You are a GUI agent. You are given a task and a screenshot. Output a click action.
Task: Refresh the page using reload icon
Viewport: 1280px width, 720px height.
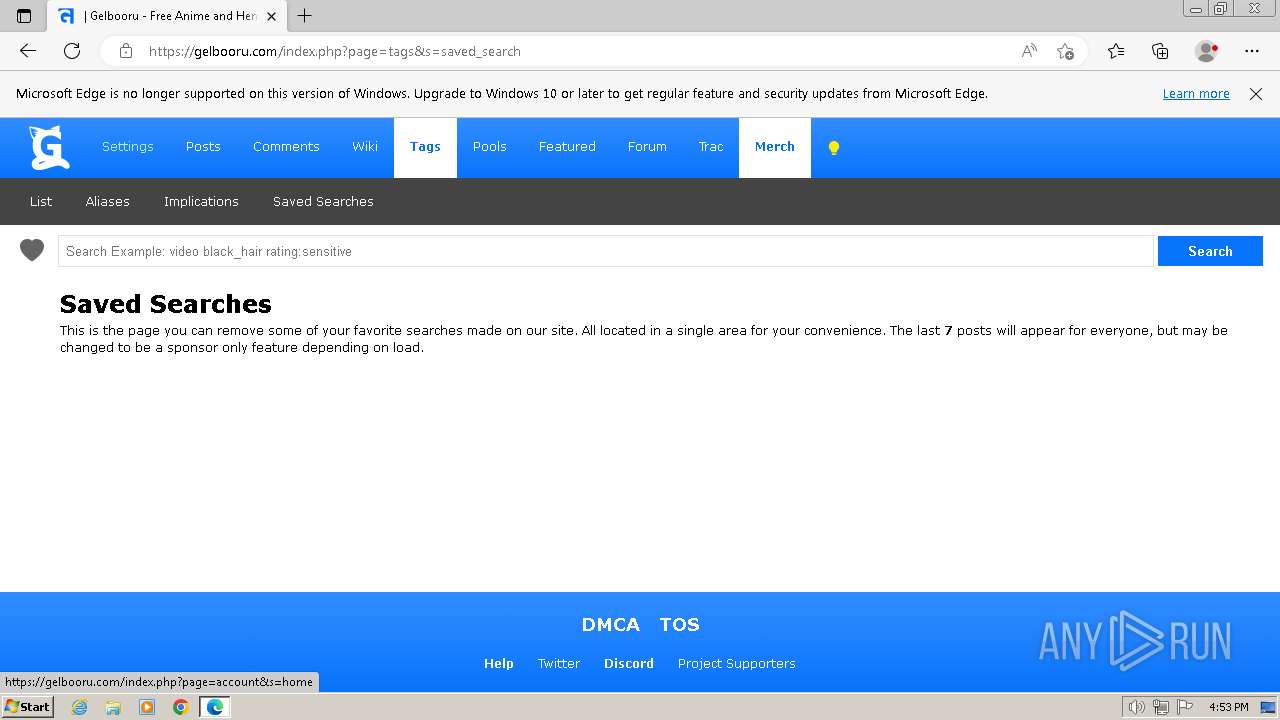pyautogui.click(x=72, y=51)
